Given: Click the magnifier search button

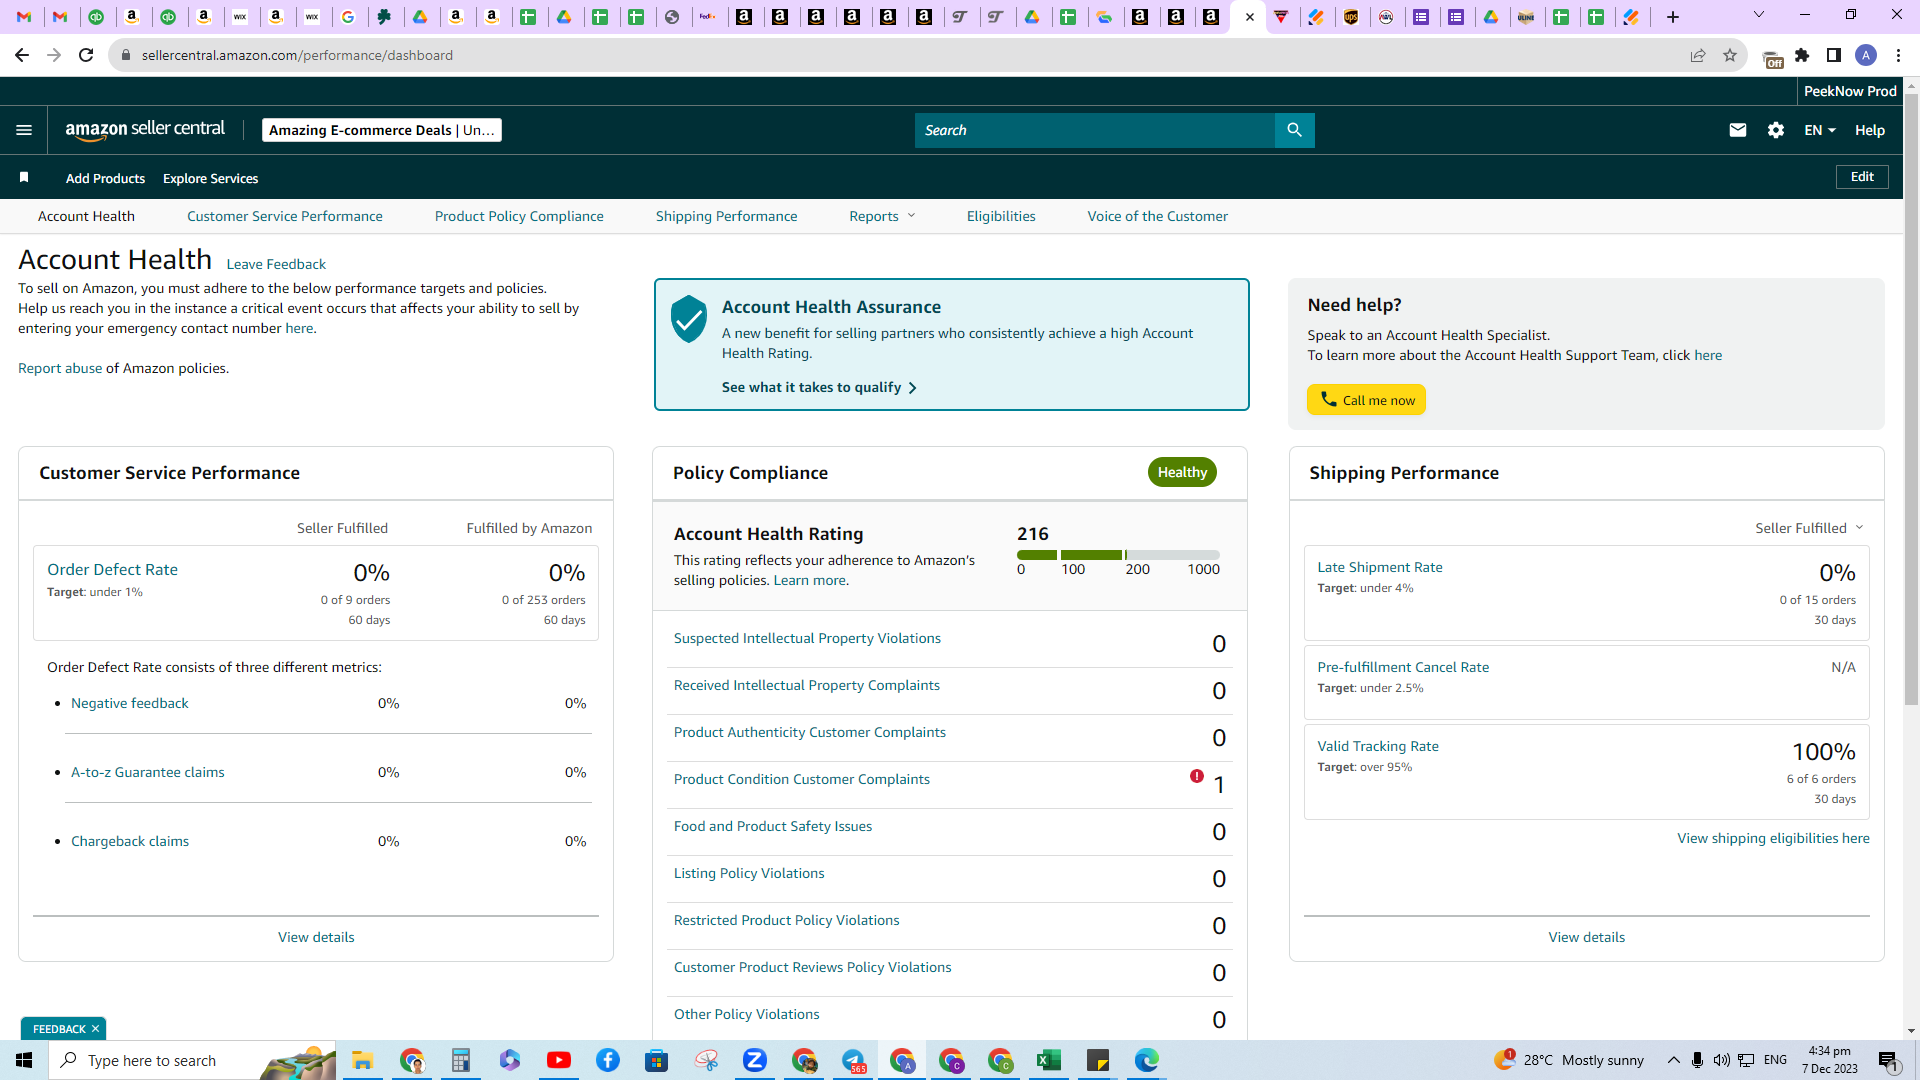Looking at the screenshot, I should (1294, 130).
